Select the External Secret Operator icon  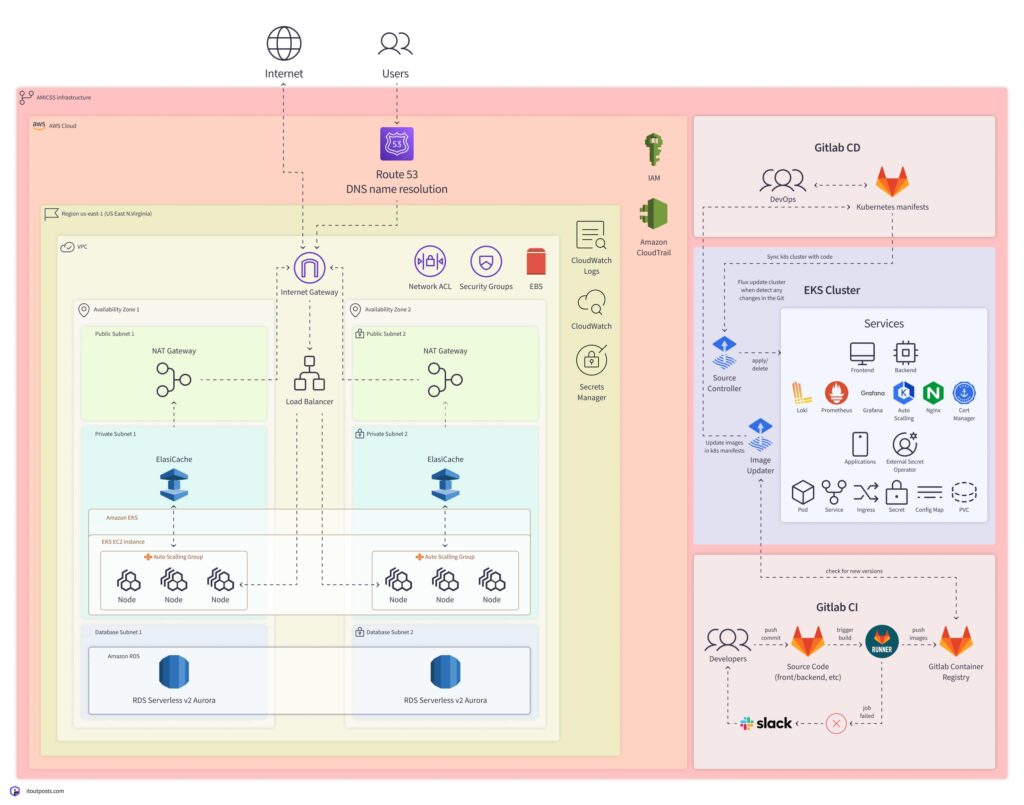pyautogui.click(x=904, y=444)
